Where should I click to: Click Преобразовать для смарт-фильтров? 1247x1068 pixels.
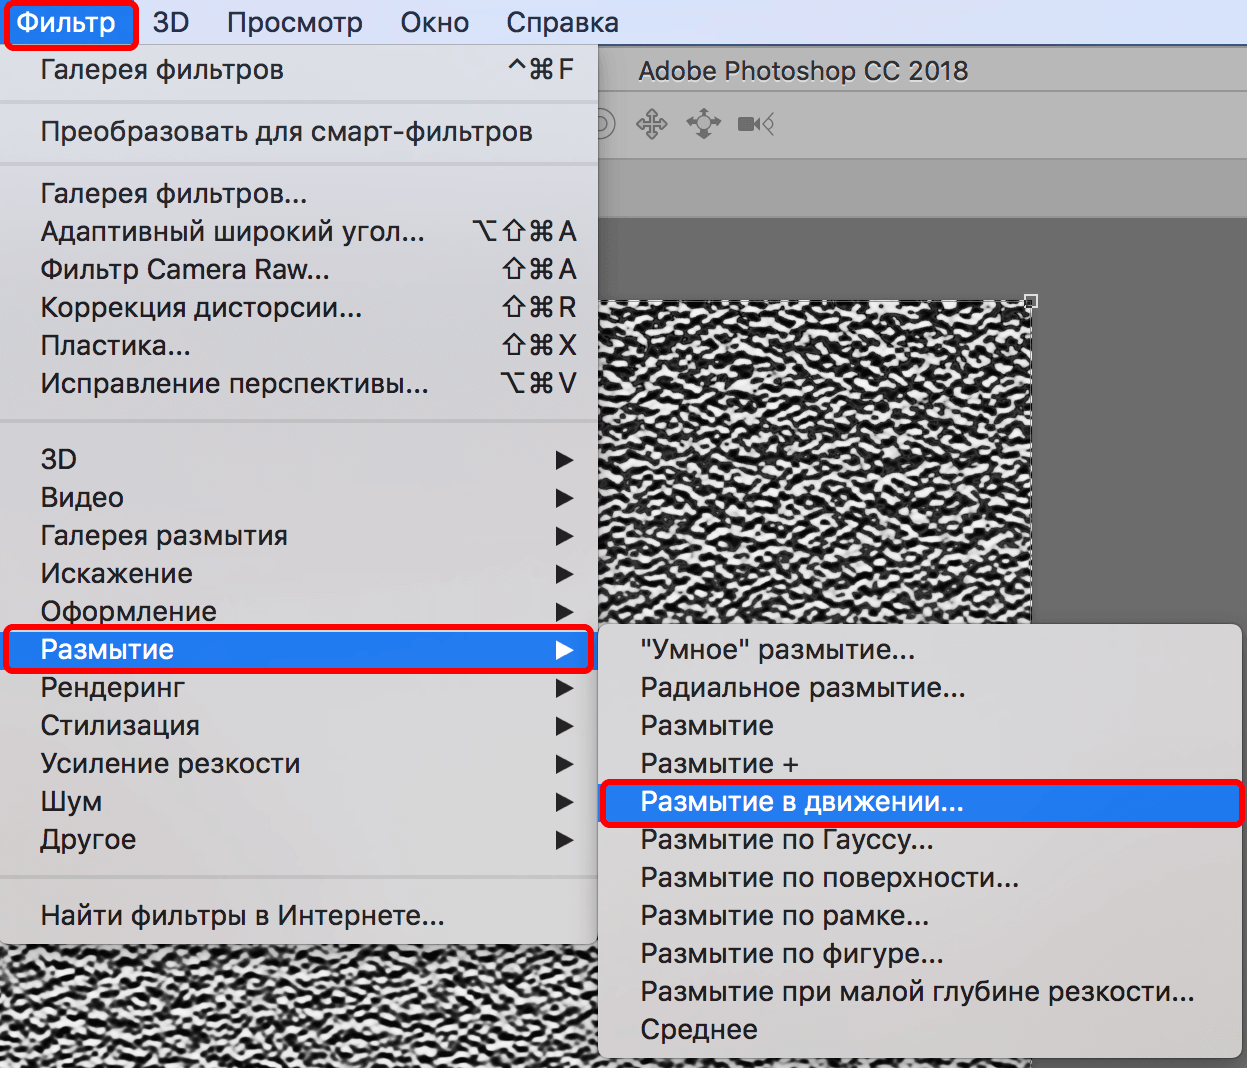[286, 132]
